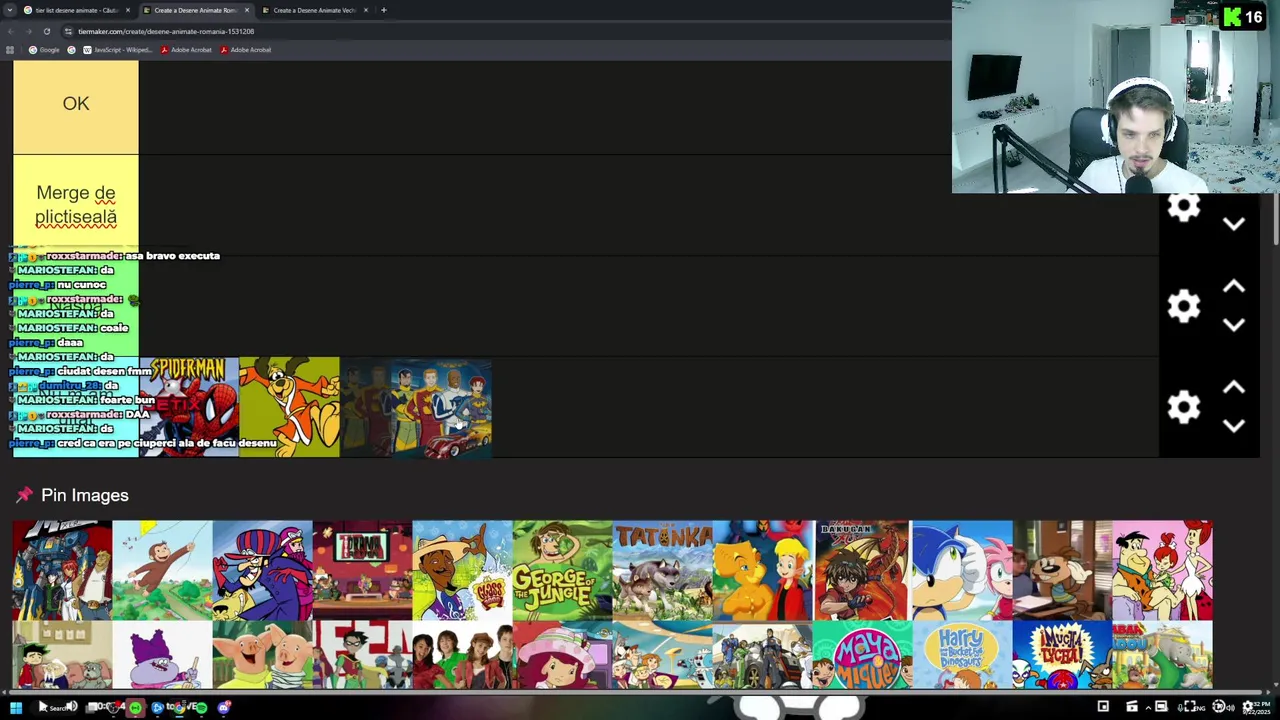The image size is (1280, 720).
Task: Pick the cowboy hat character image
Action: pos(462,570)
